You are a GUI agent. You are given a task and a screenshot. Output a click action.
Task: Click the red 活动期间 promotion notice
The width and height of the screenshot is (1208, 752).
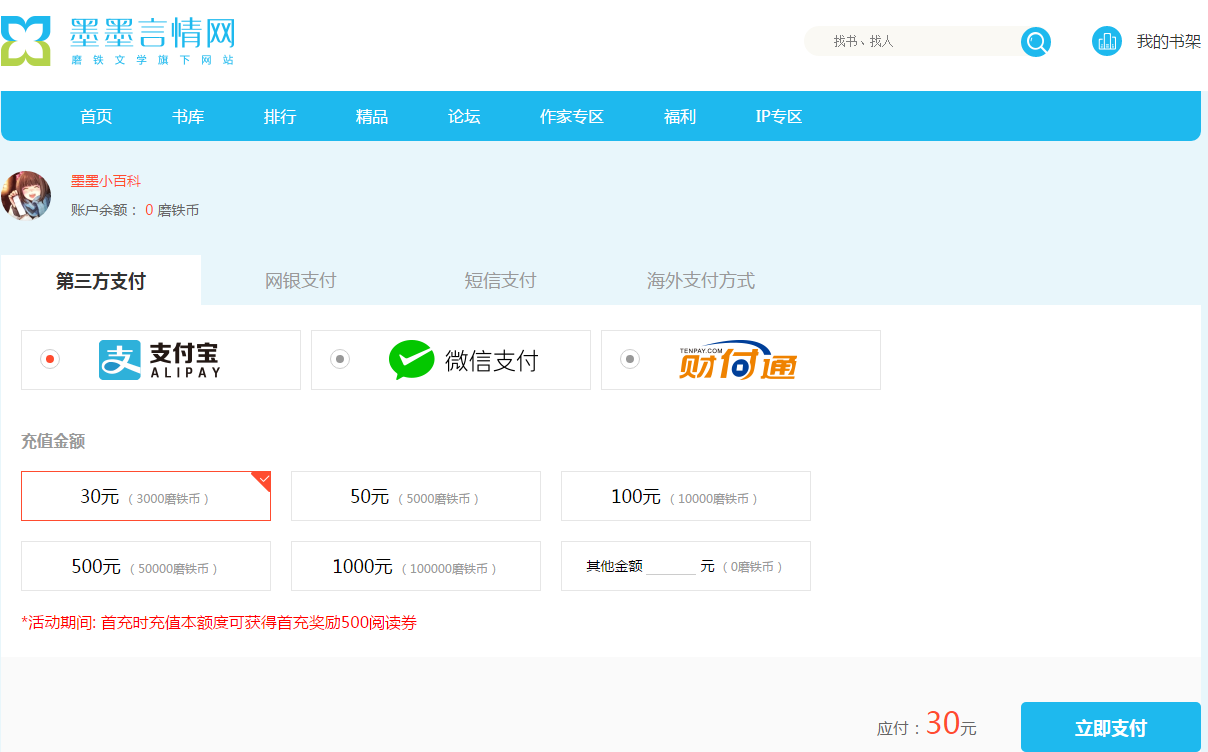pyautogui.click(x=219, y=623)
